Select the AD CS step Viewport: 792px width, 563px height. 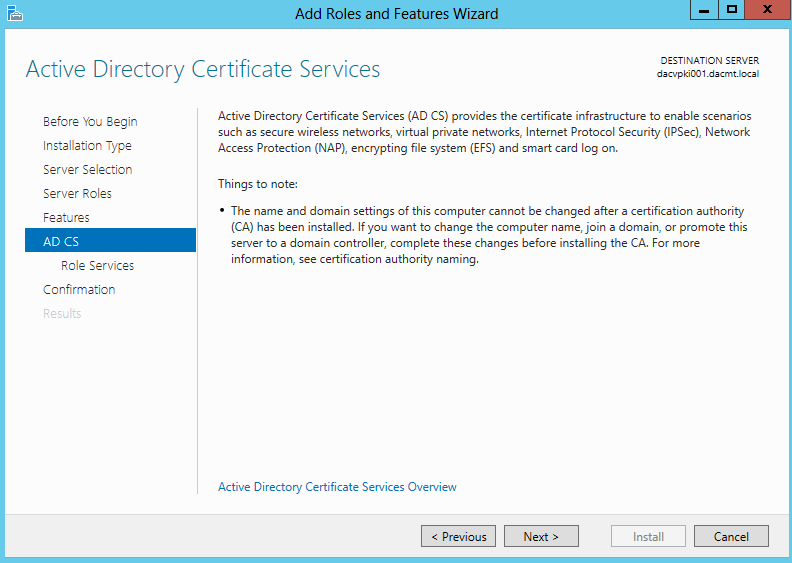click(110, 240)
